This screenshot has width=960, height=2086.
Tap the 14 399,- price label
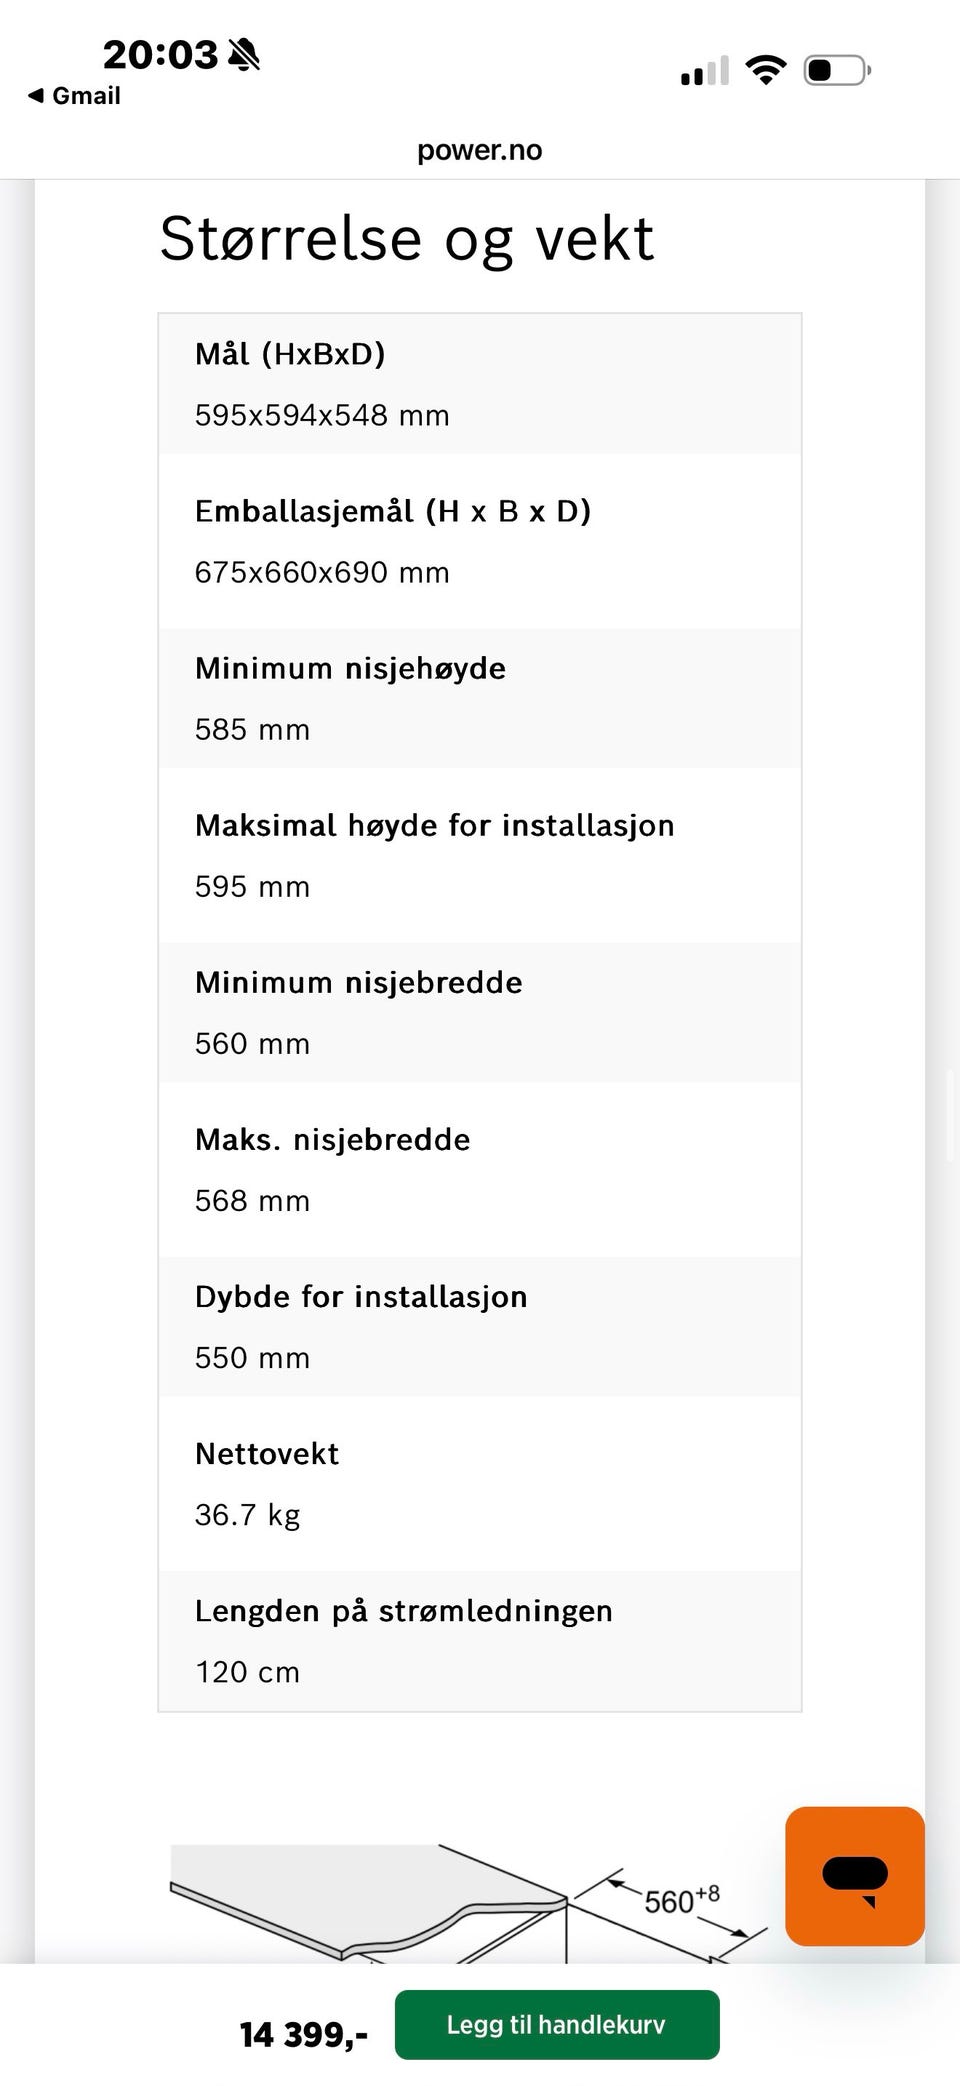click(x=304, y=2033)
